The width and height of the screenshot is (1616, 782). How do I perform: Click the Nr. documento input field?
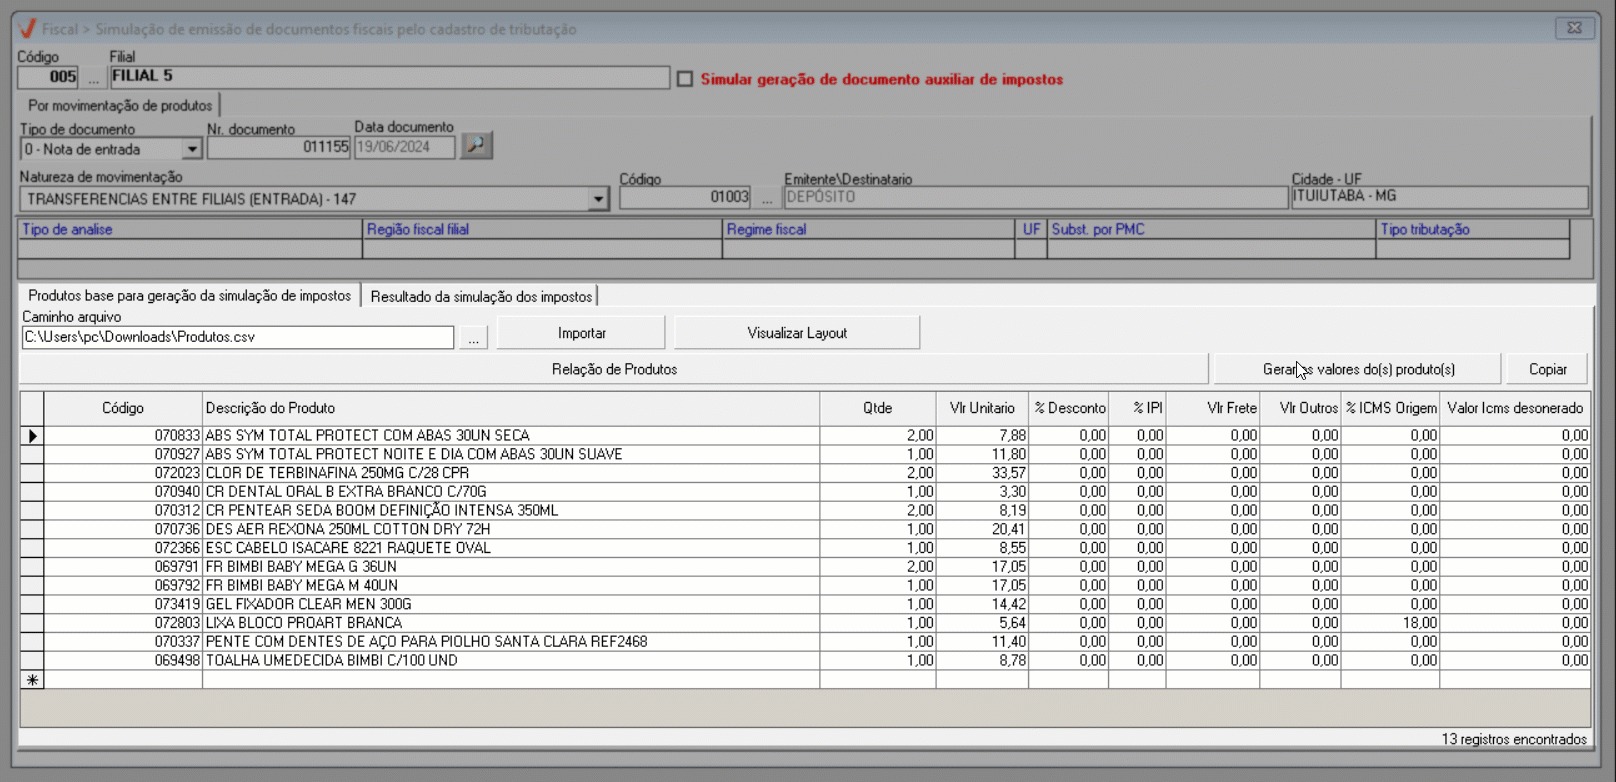click(278, 147)
